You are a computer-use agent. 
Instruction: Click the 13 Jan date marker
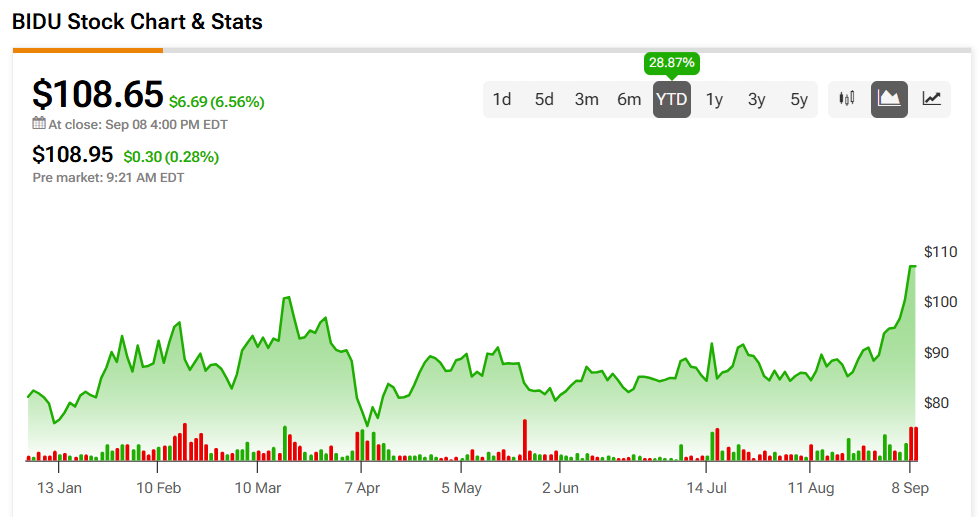click(59, 488)
